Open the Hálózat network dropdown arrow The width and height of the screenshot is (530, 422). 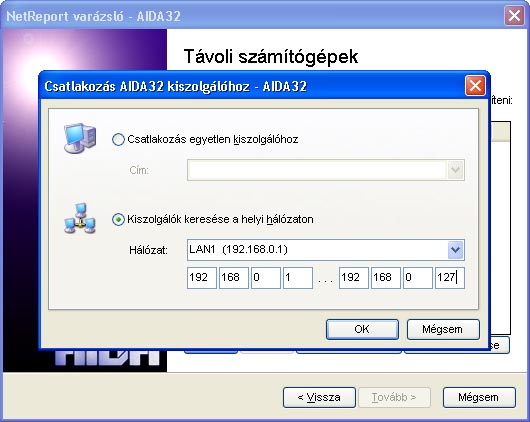(x=455, y=250)
